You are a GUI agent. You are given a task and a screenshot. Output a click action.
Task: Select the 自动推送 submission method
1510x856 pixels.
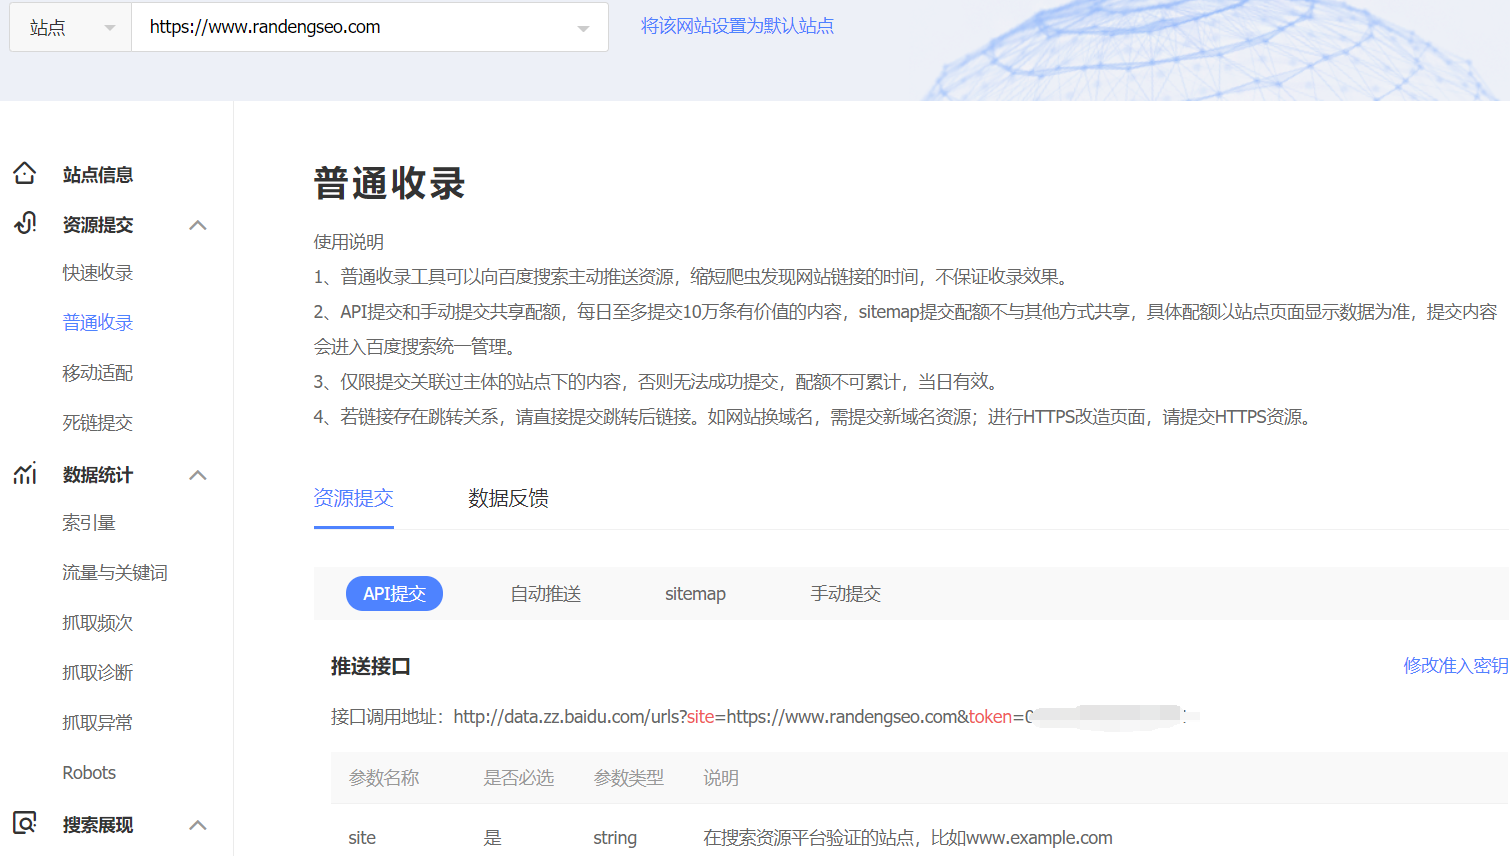pyautogui.click(x=546, y=594)
